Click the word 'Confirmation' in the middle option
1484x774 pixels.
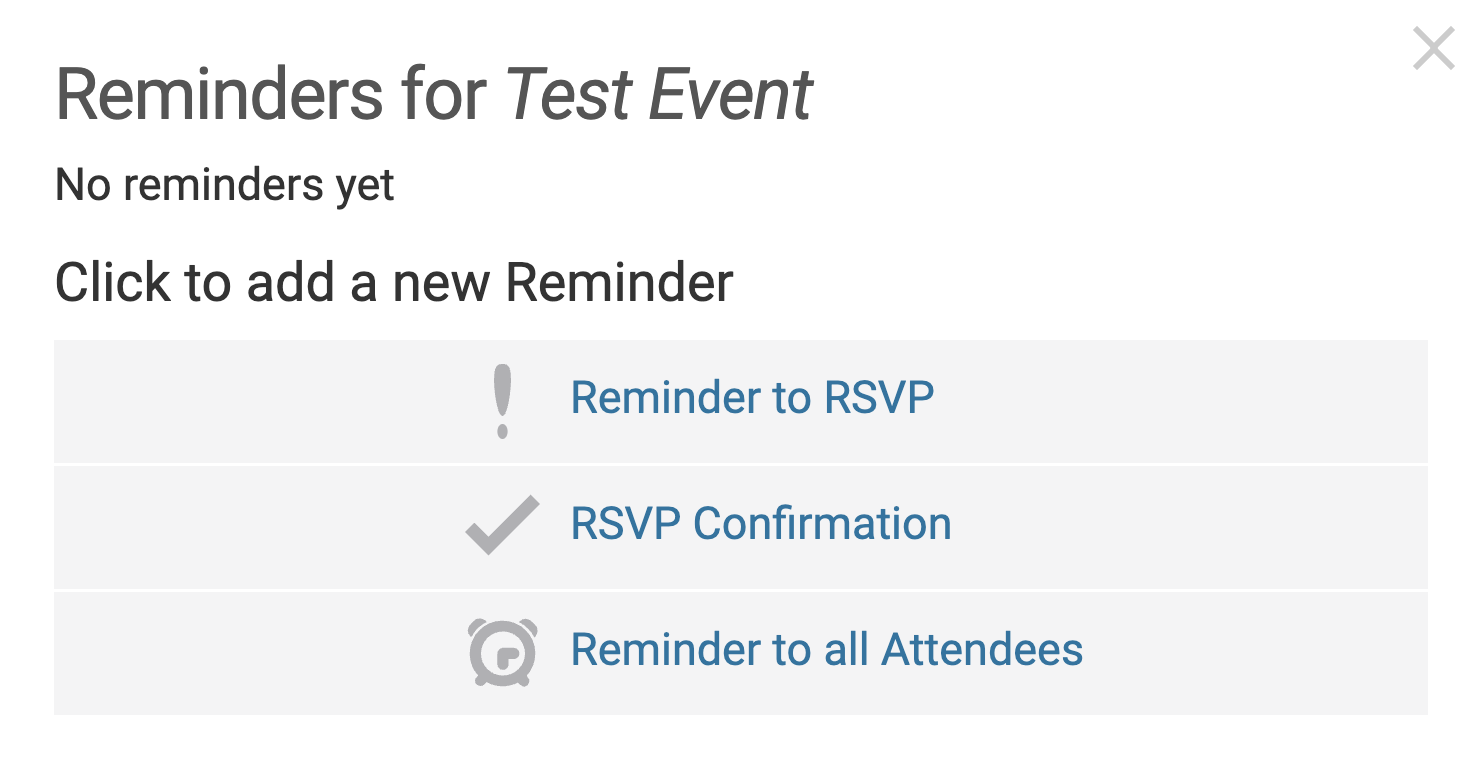[x=822, y=524]
